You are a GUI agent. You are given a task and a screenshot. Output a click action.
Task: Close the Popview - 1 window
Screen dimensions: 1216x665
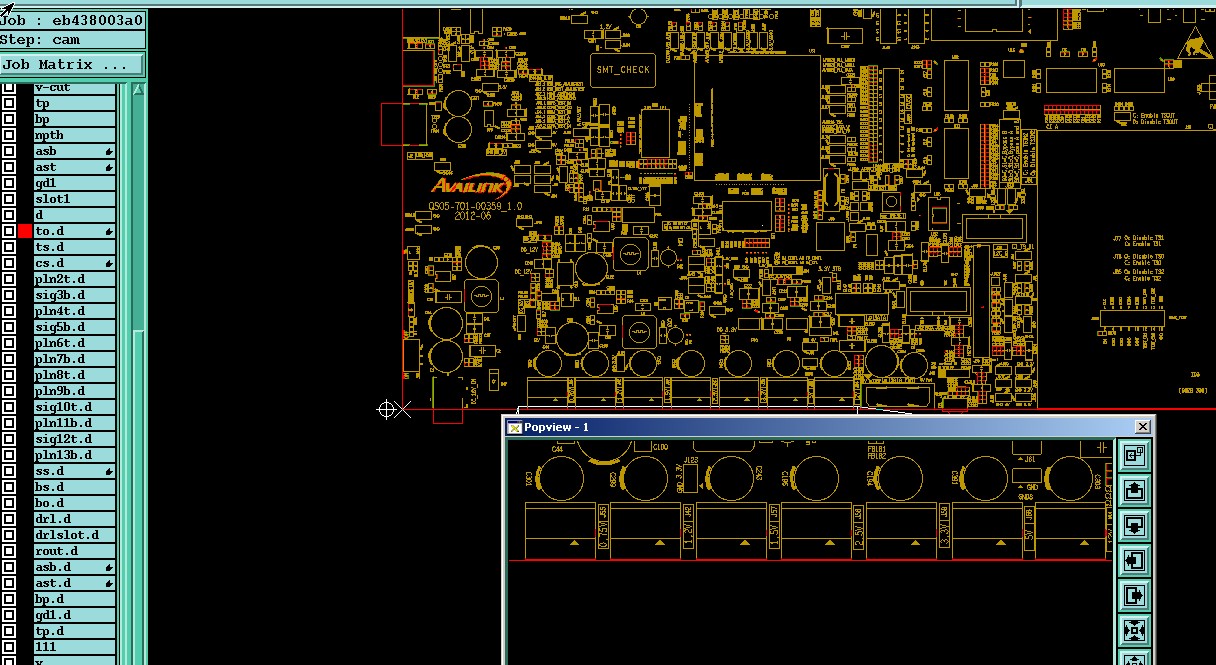(1142, 427)
